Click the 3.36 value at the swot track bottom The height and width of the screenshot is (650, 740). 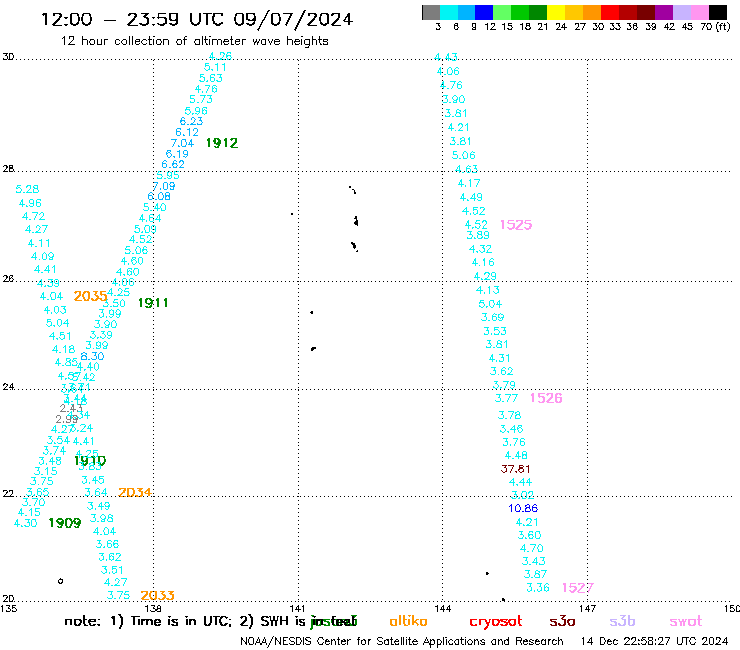coord(538,588)
